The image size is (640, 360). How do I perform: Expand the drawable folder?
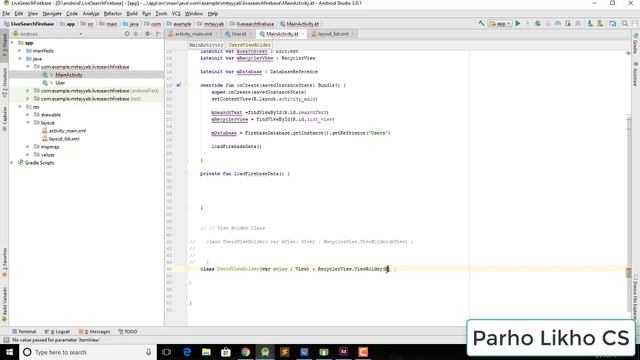pyautogui.click(x=28, y=115)
